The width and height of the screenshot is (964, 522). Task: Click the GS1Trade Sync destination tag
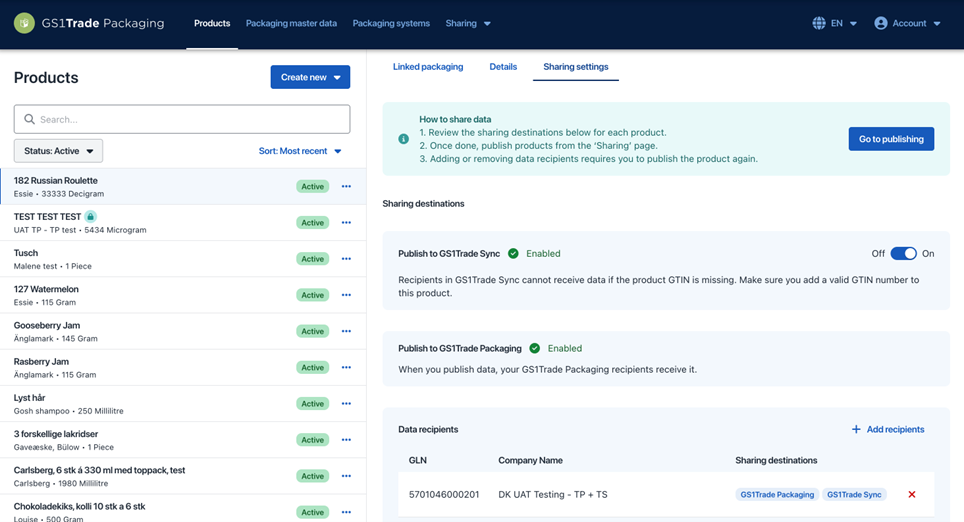click(854, 494)
